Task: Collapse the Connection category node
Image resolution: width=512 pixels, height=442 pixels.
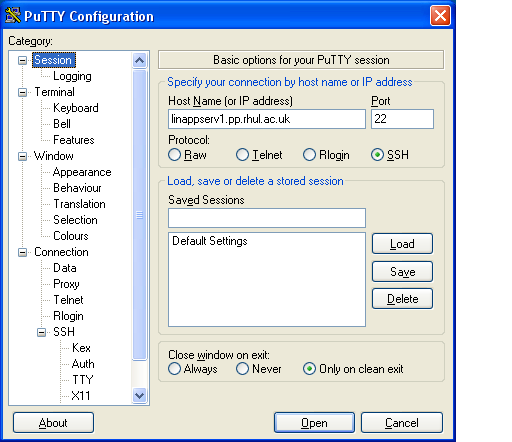Action: coord(22,252)
